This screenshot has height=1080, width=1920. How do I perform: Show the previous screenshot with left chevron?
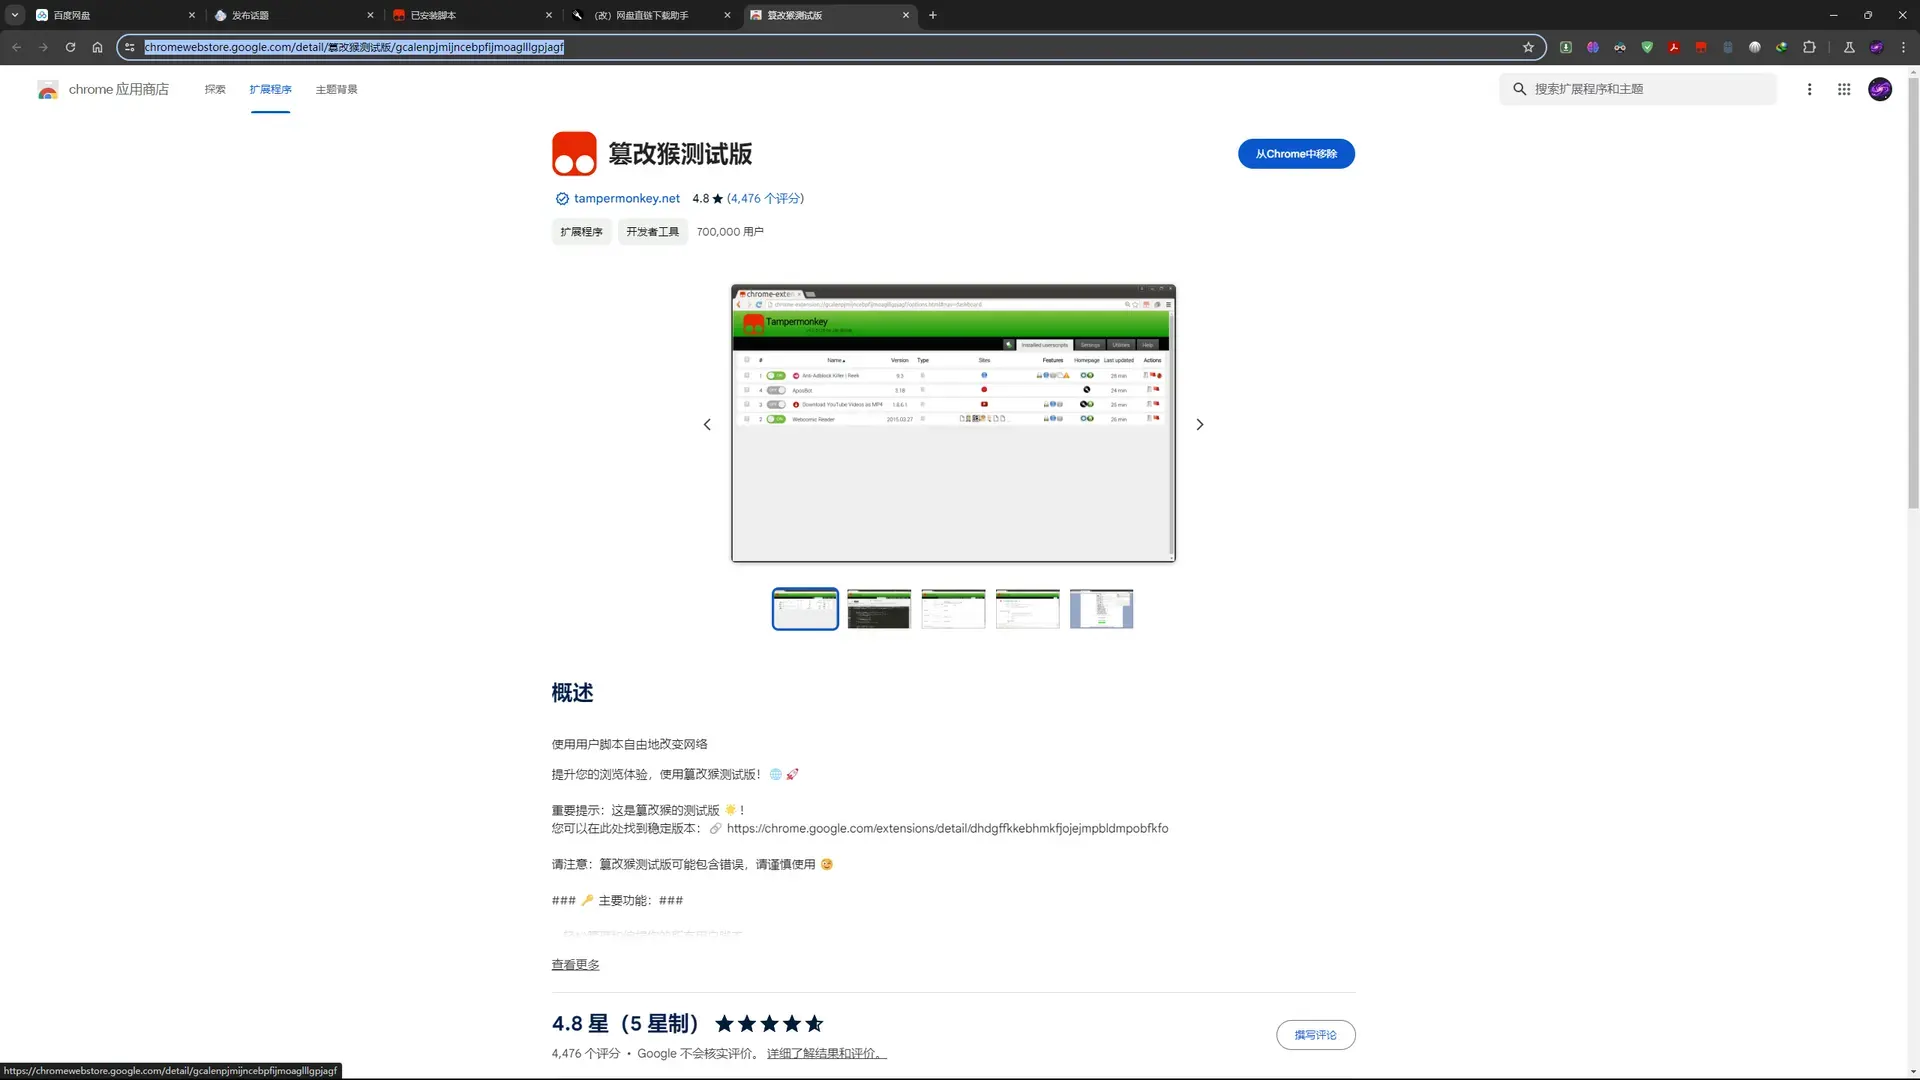click(x=707, y=424)
